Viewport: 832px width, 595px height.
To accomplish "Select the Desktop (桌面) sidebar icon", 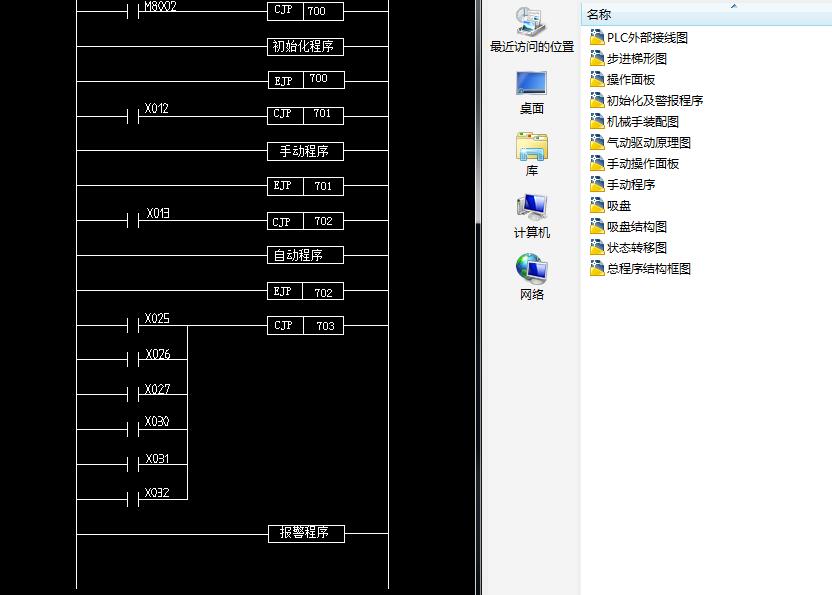I will [x=531, y=84].
